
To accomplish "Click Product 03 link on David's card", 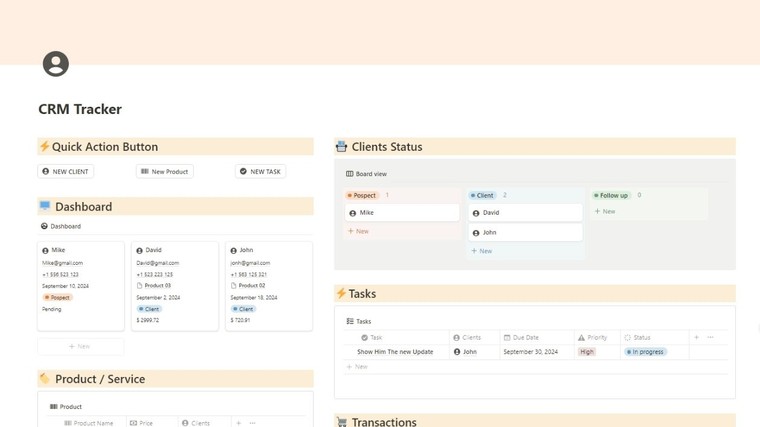I will [x=154, y=285].
